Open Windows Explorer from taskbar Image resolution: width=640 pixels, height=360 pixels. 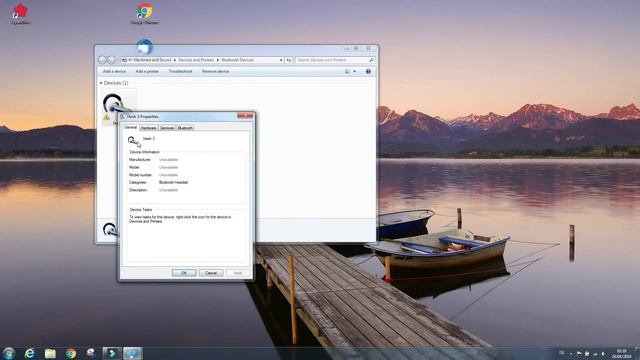coord(50,353)
